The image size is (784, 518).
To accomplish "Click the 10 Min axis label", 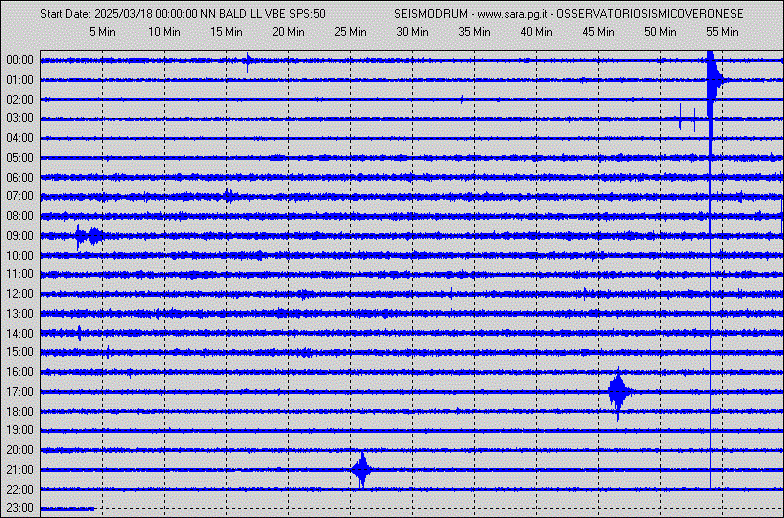I will click(164, 32).
